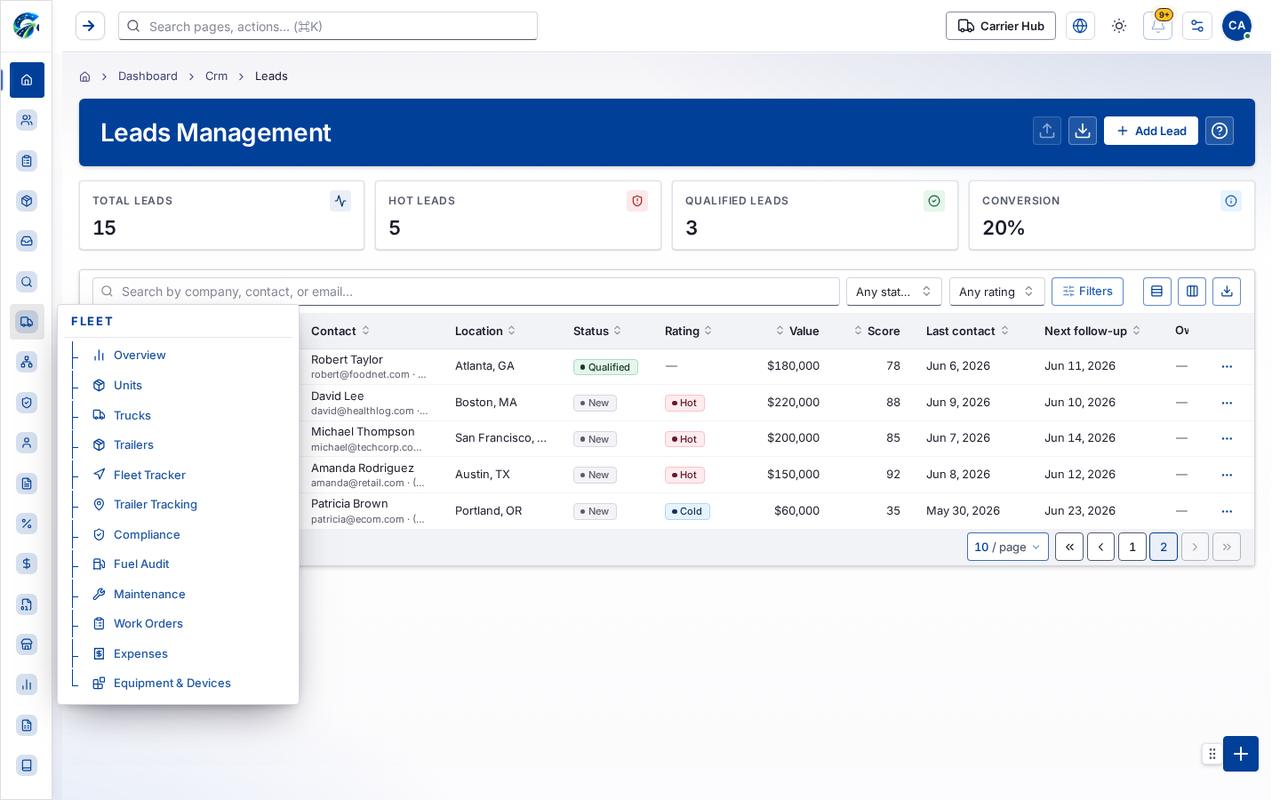Jump to the first page with double-chevron
The width and height of the screenshot is (1280, 800).
[x=1069, y=547]
